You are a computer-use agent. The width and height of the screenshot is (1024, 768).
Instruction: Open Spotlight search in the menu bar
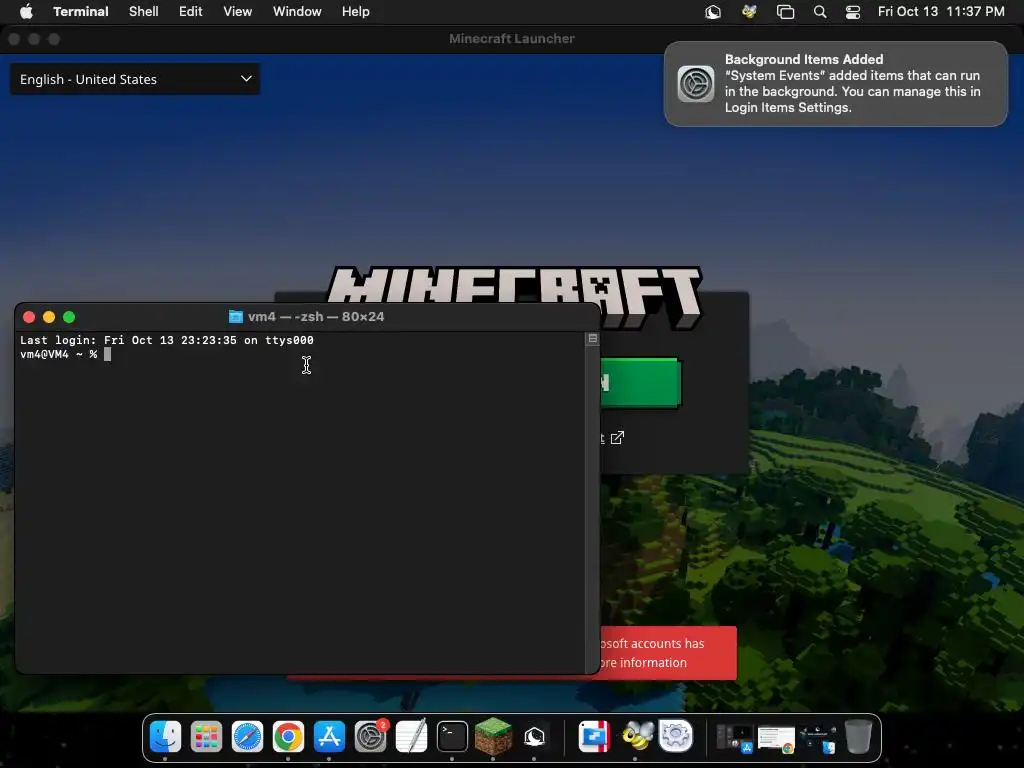[x=820, y=12]
